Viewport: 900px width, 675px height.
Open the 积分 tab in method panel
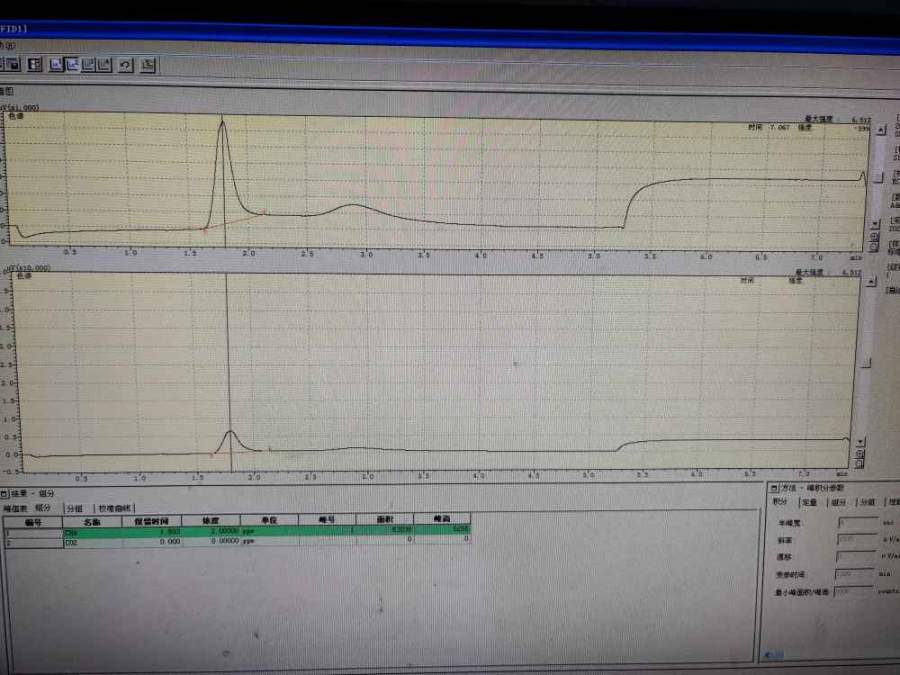coord(779,502)
